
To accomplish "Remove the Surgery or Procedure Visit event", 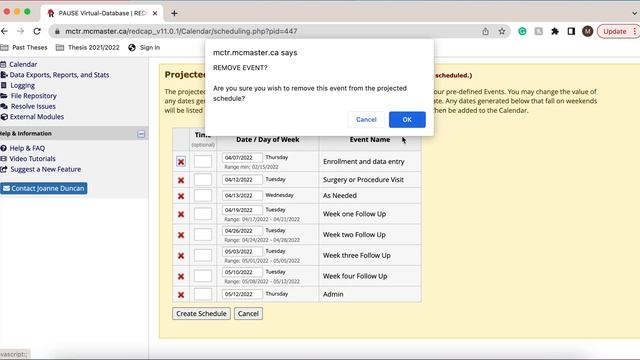I will pos(181,180).
